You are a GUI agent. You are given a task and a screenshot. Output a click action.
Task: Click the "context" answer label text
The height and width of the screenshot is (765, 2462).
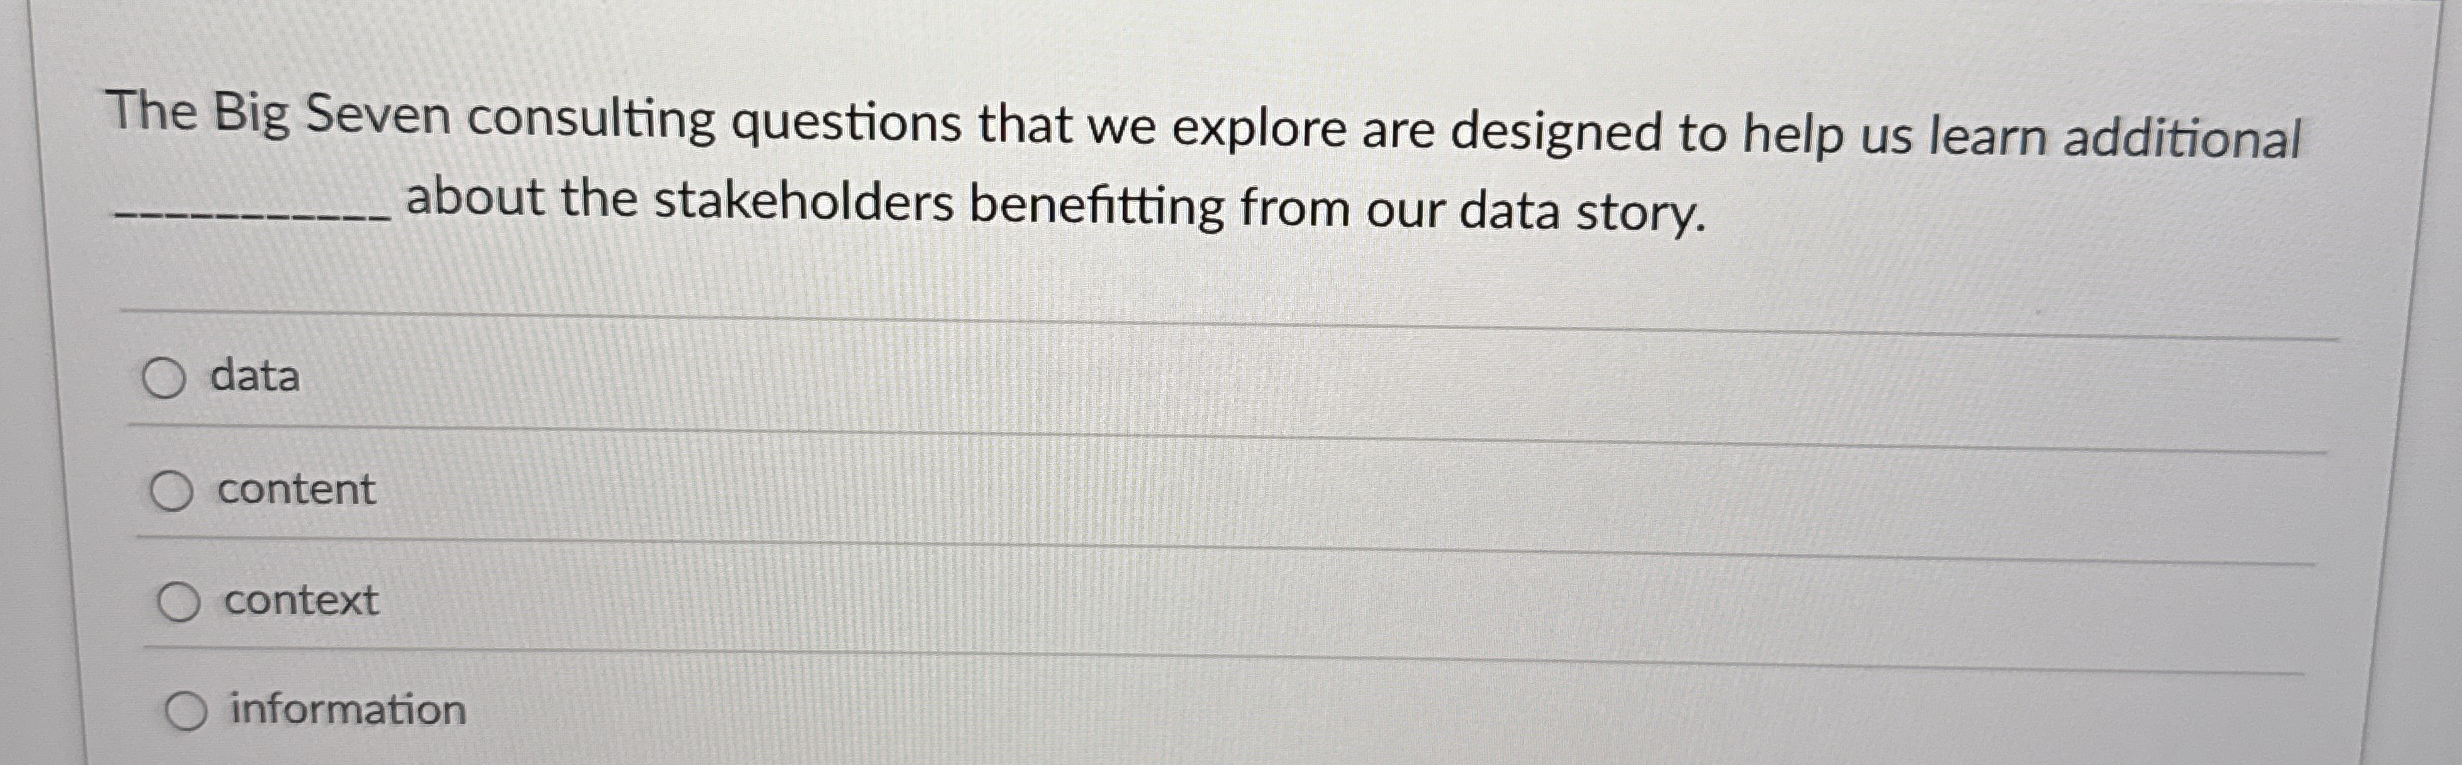tap(298, 601)
